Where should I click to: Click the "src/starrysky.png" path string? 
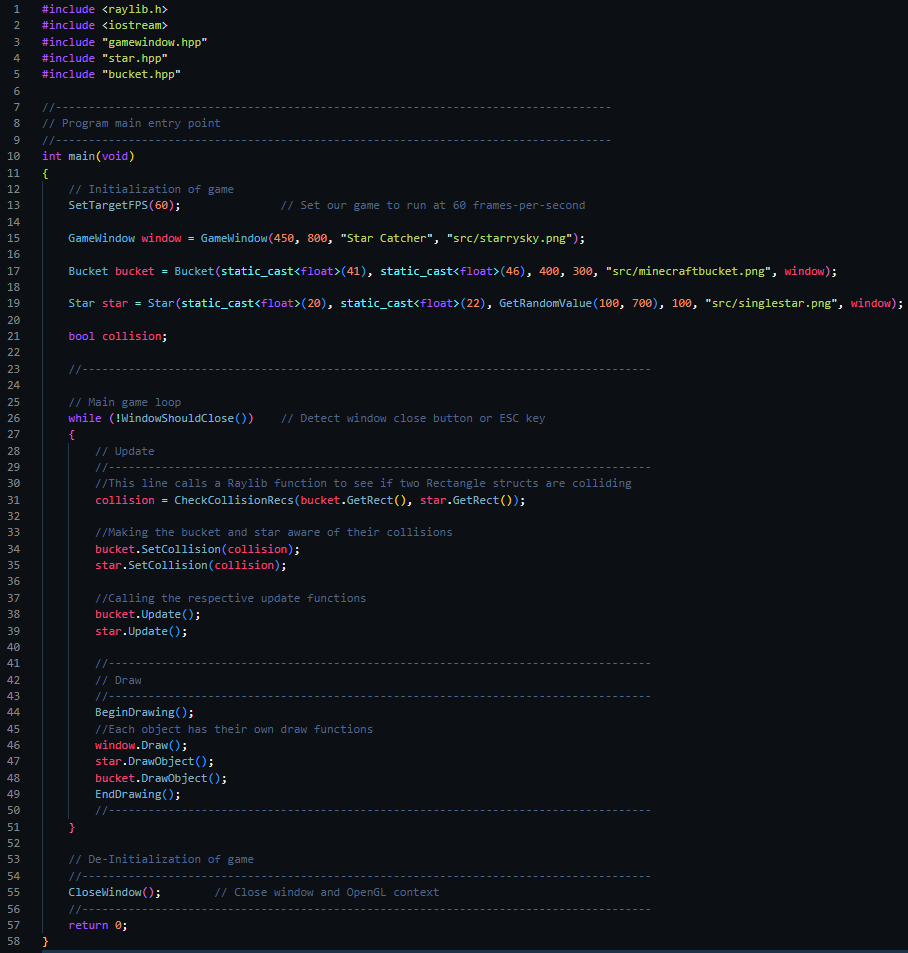[x=512, y=238]
